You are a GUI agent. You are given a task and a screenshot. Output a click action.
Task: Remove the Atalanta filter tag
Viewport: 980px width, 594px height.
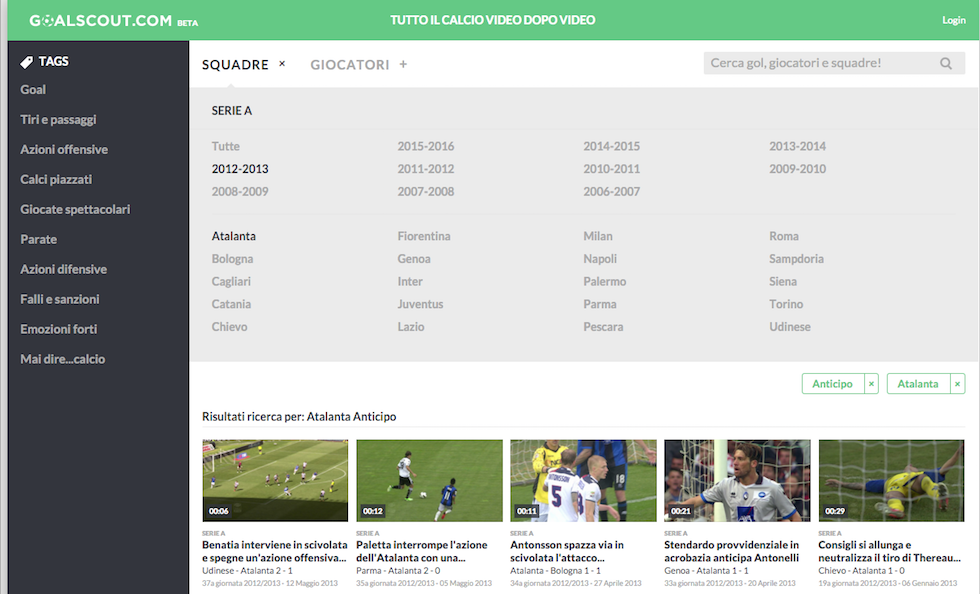[x=957, y=384]
